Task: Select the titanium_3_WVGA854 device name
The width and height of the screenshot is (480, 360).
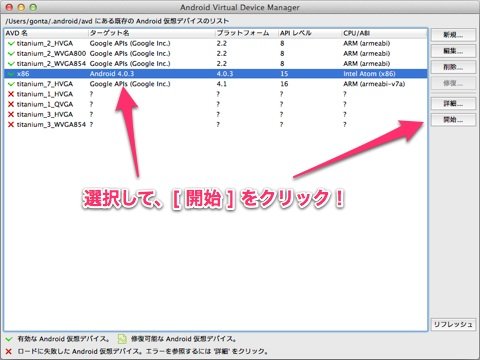Action: point(51,125)
